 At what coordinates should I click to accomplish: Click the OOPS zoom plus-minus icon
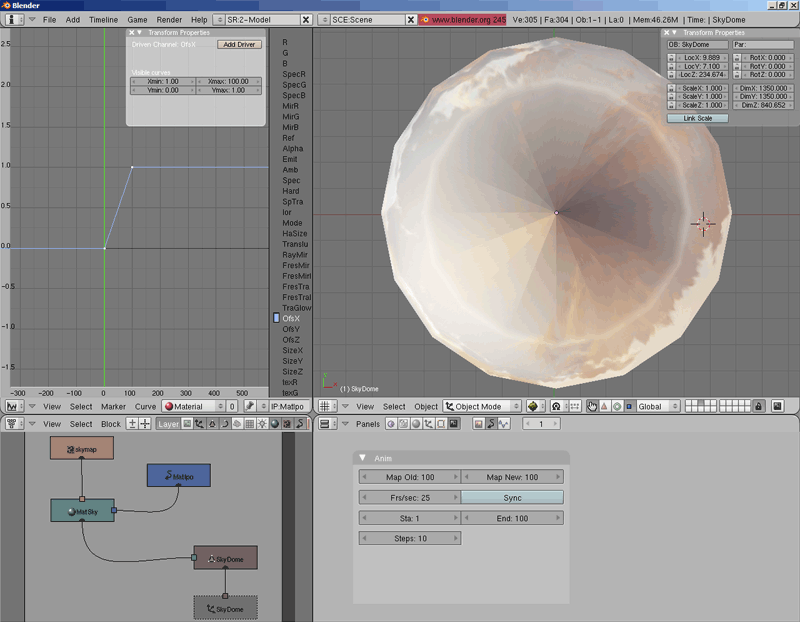click(132, 424)
